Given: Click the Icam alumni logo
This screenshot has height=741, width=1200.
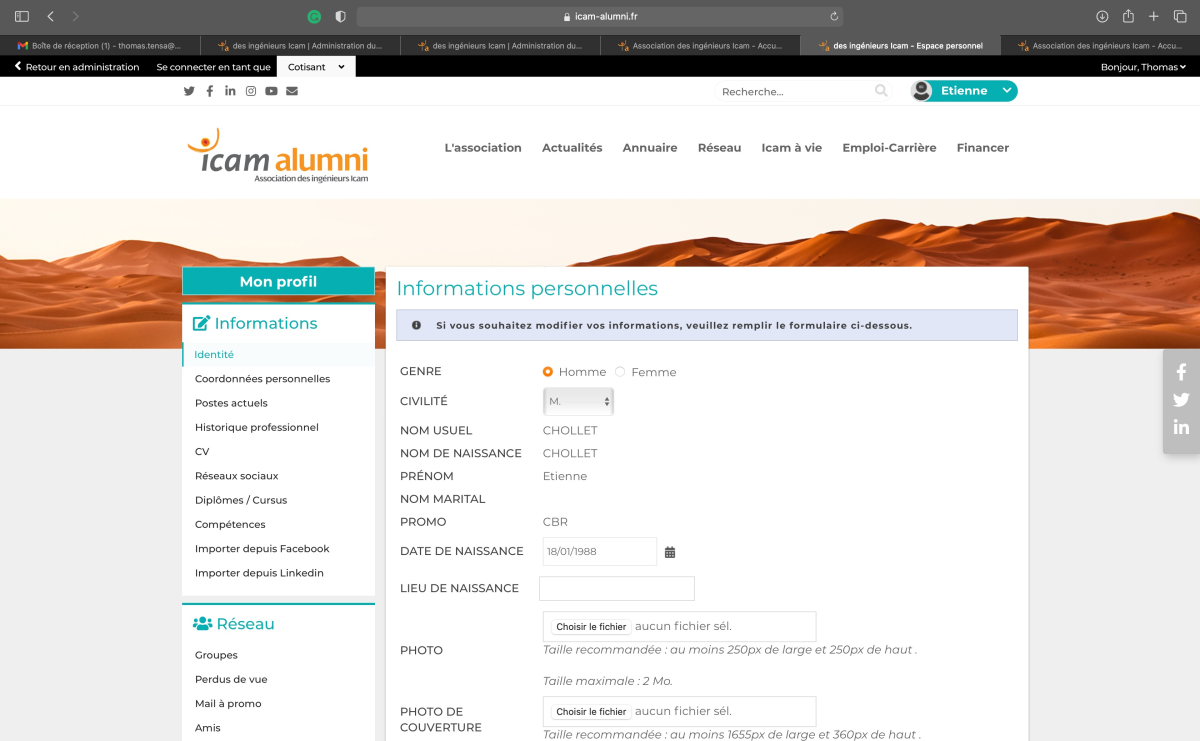Looking at the screenshot, I should coord(278,156).
